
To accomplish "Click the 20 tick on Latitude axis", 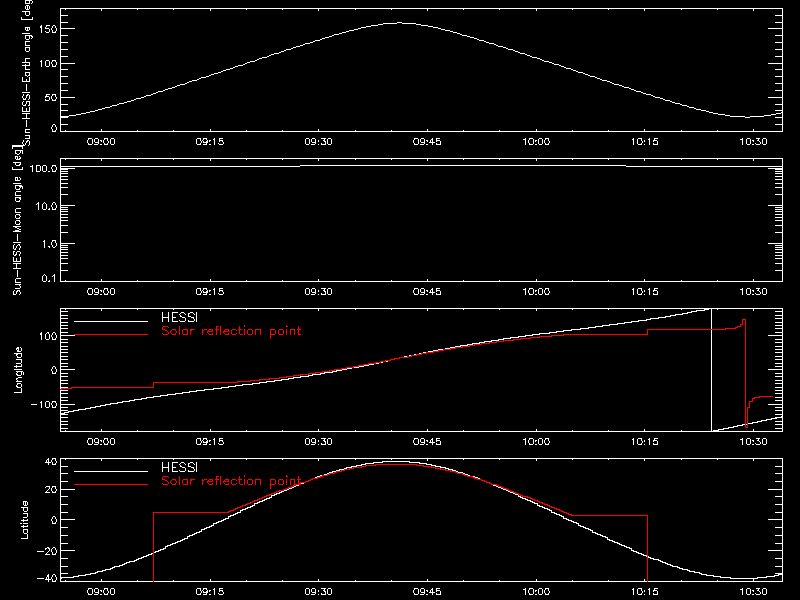I will (x=51, y=490).
